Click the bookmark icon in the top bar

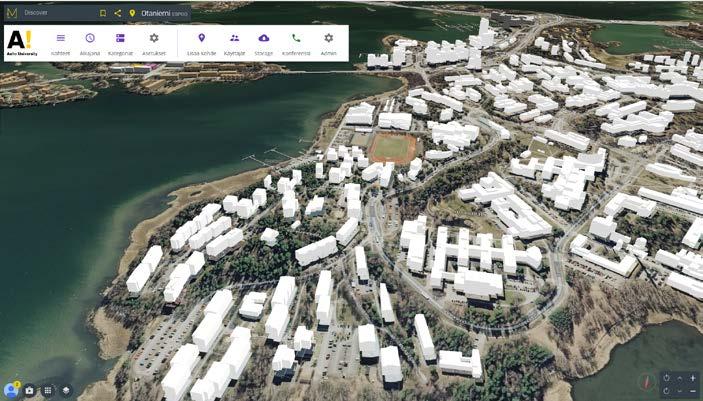coord(103,13)
